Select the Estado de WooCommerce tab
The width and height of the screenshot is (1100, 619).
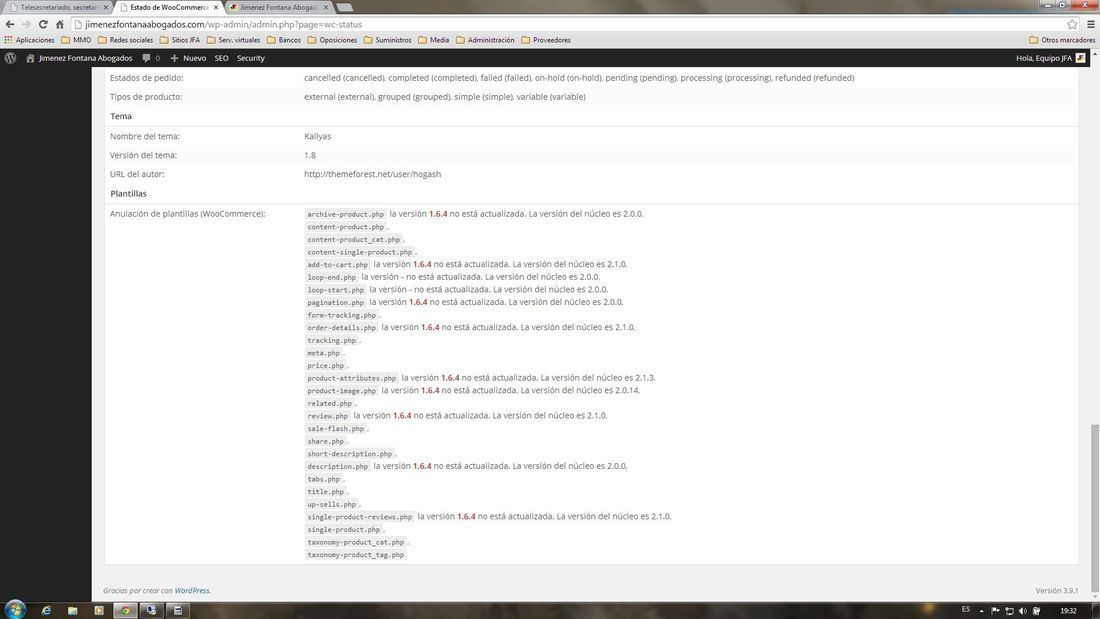click(x=168, y=7)
